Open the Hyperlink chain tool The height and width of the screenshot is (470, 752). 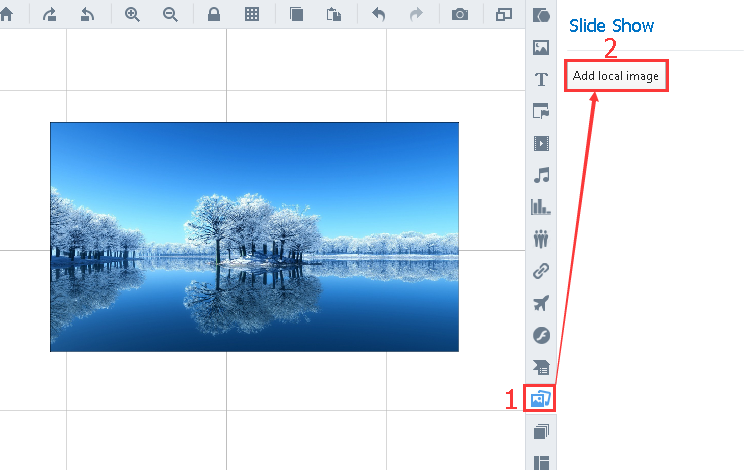click(541, 271)
